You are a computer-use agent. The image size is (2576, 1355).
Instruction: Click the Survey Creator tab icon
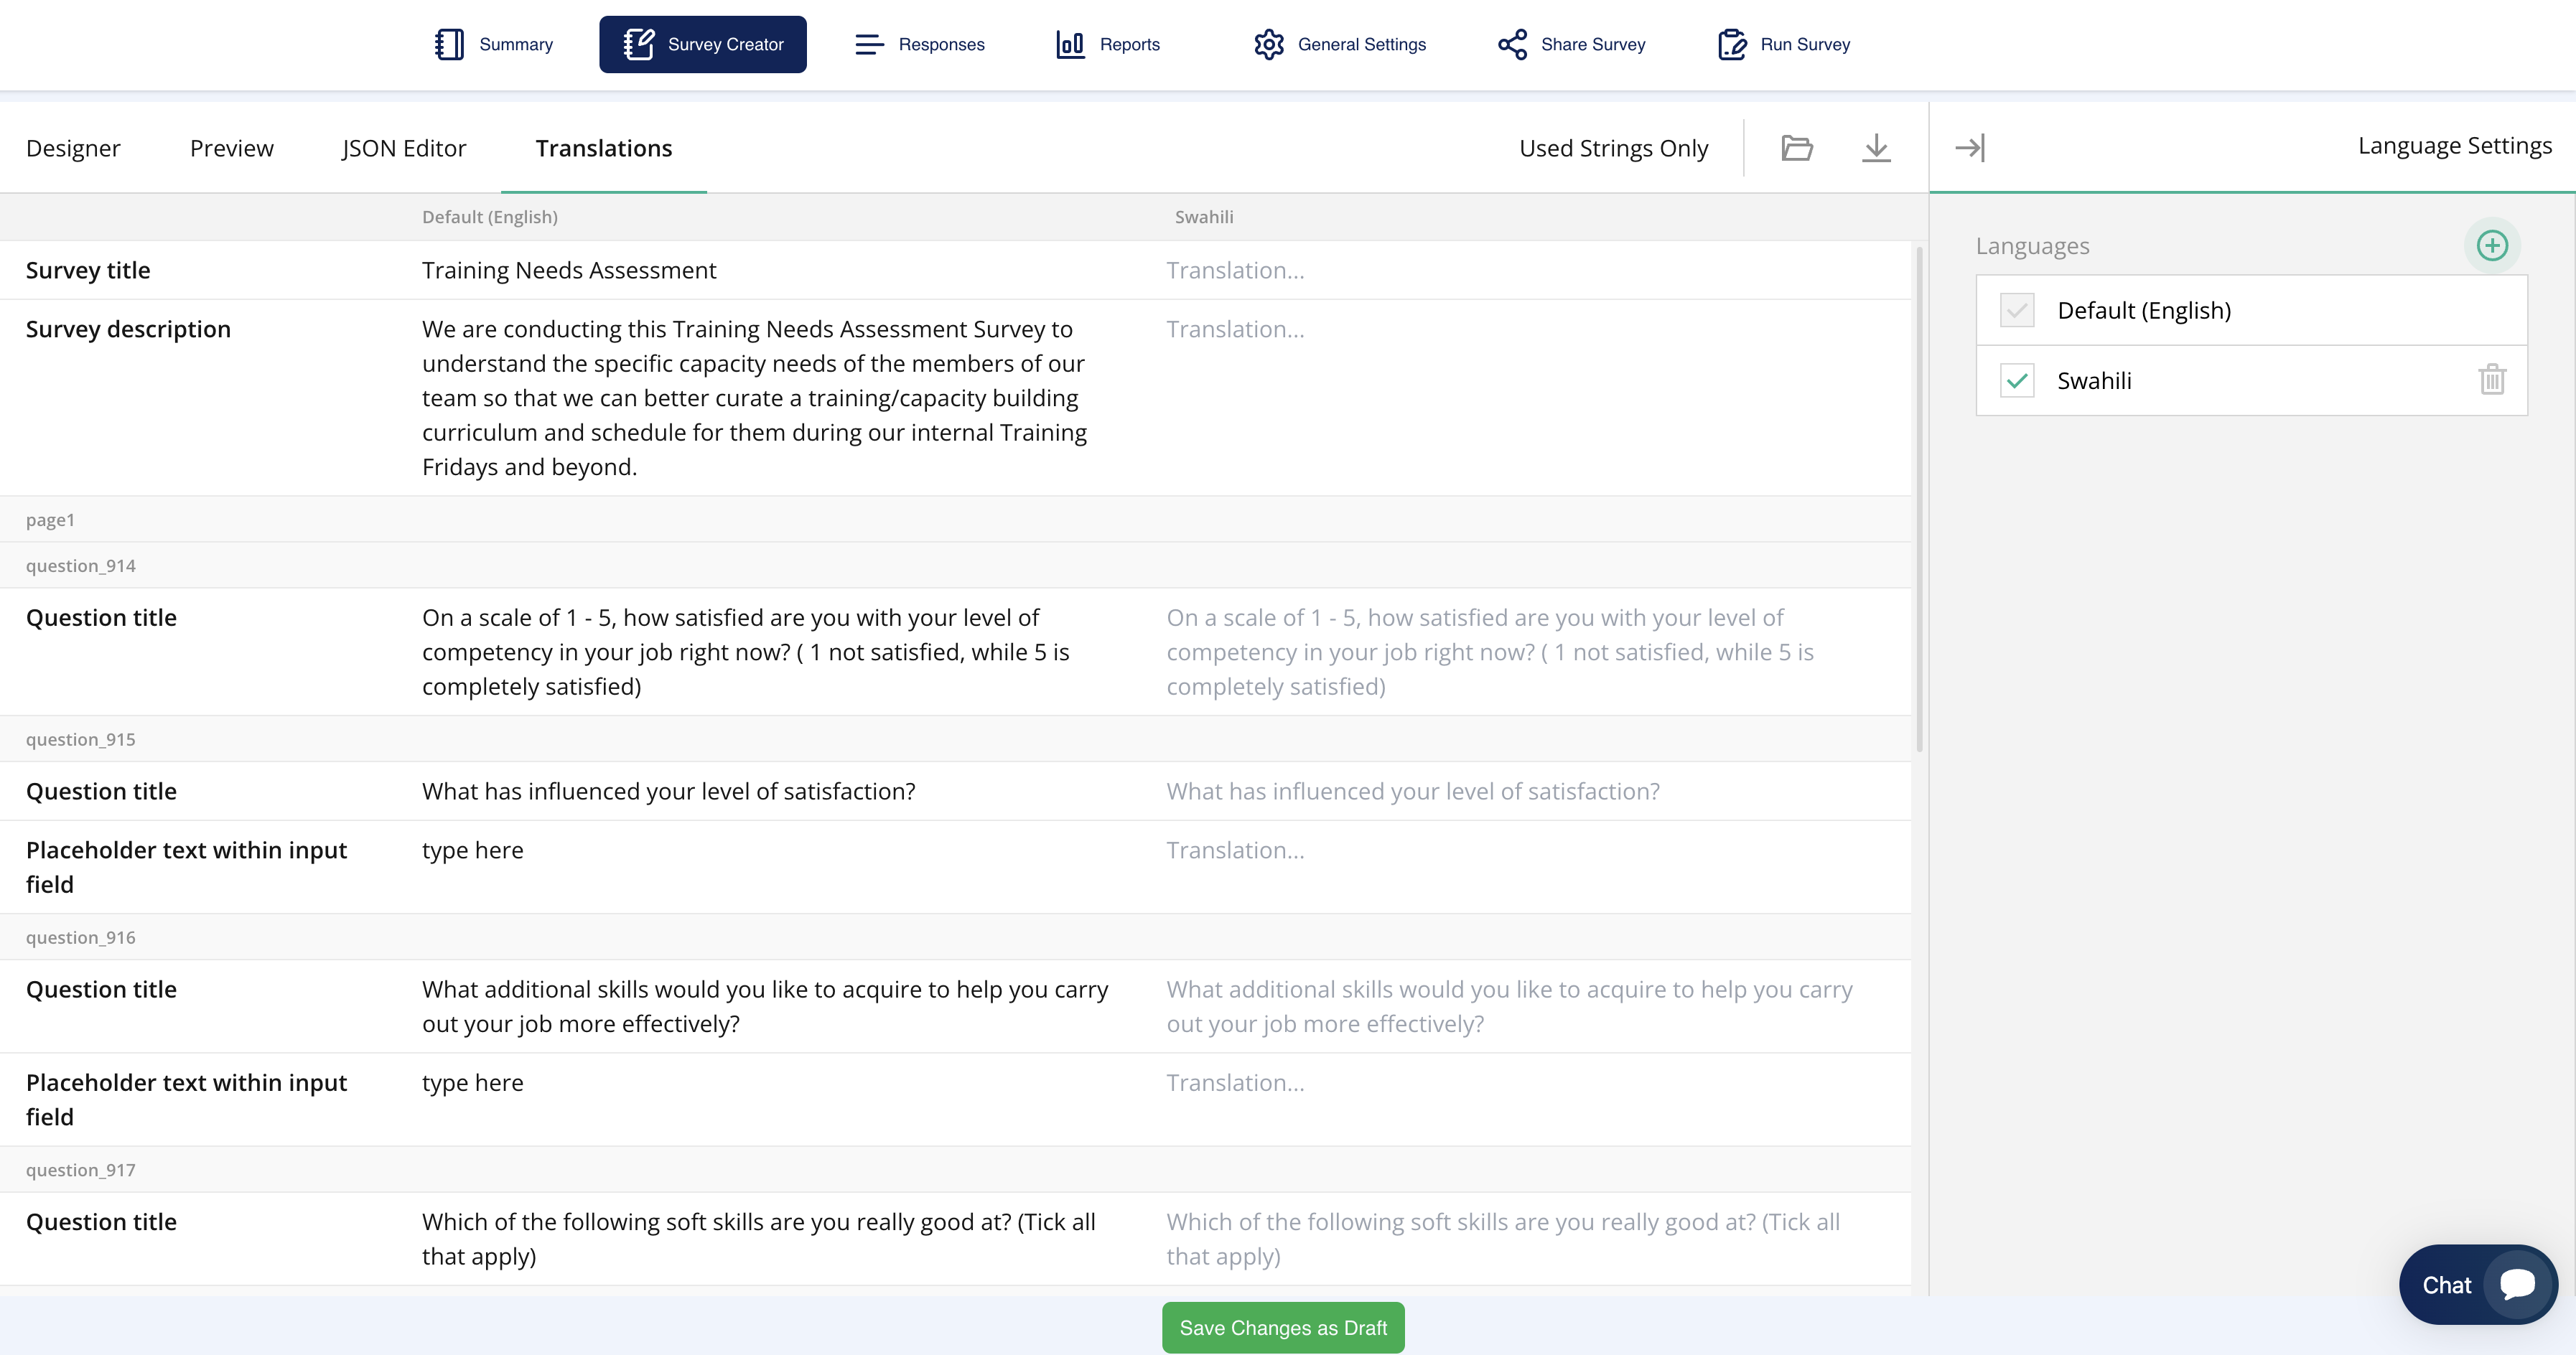point(639,42)
